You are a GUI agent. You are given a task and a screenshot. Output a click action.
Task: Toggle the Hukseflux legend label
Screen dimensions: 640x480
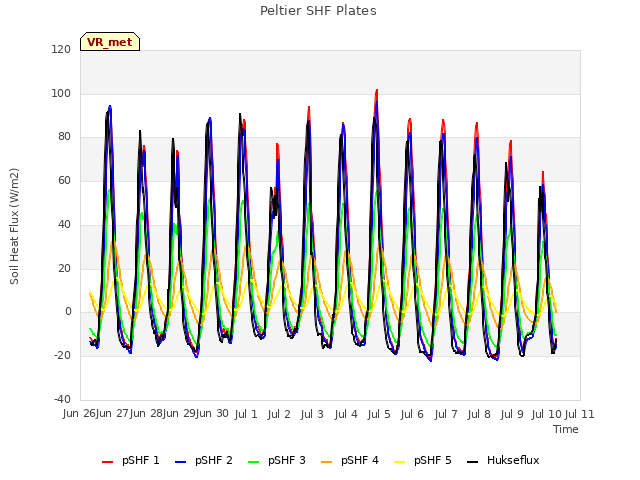pyautogui.click(x=513, y=460)
